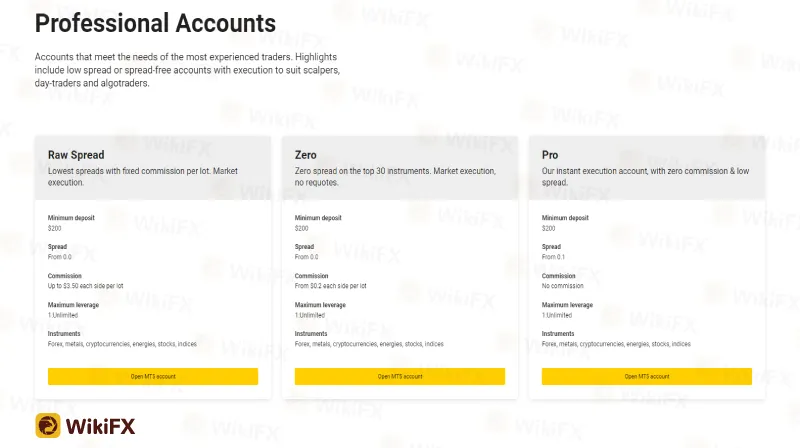This screenshot has height=448, width=800.
Task: Click the intro paragraph about experienced traders
Action: [x=187, y=70]
